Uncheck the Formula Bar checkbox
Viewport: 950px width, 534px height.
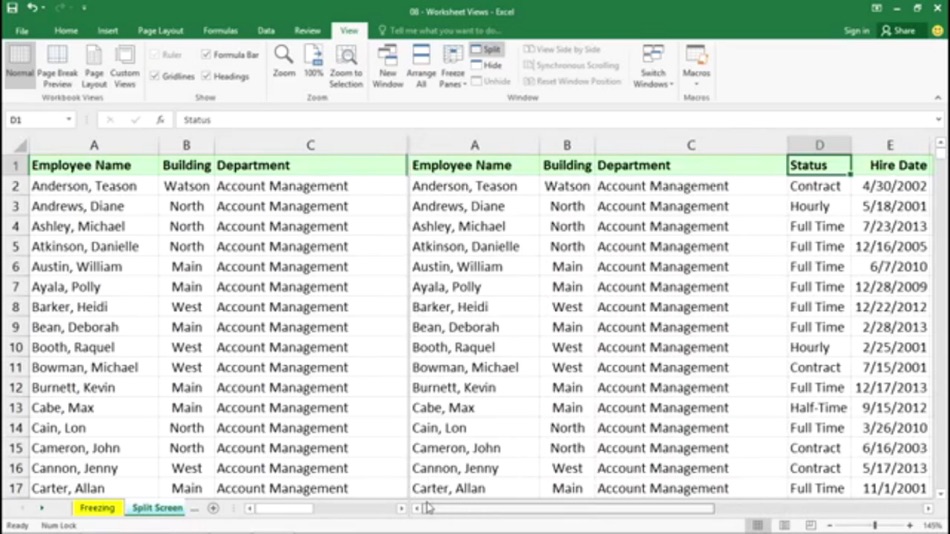(x=206, y=55)
